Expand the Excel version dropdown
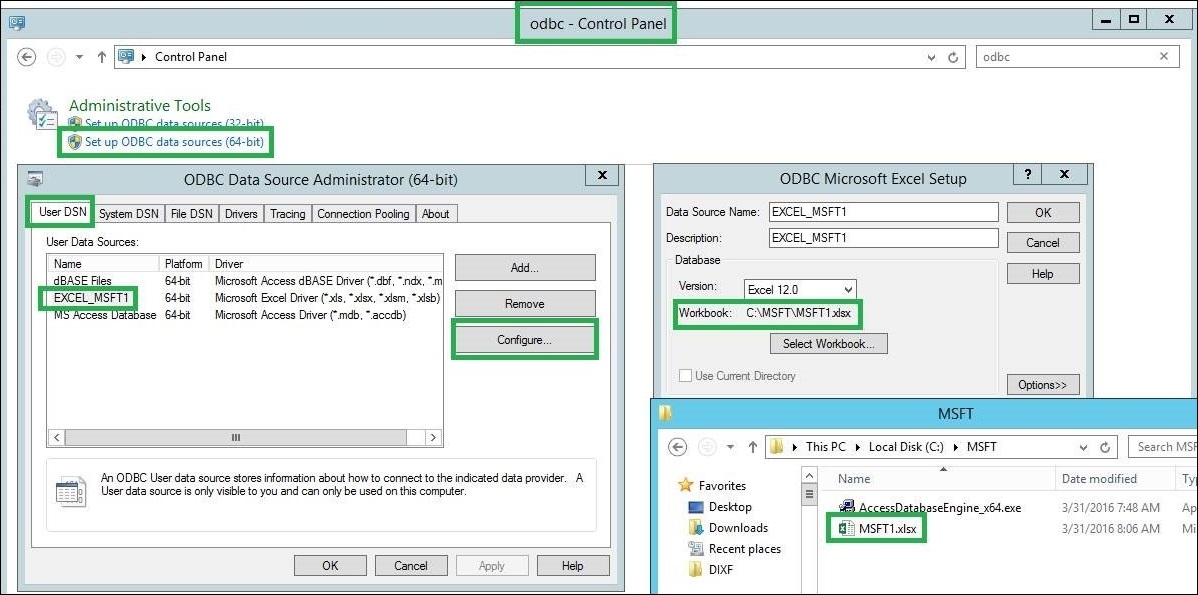The image size is (1198, 595). pos(848,290)
